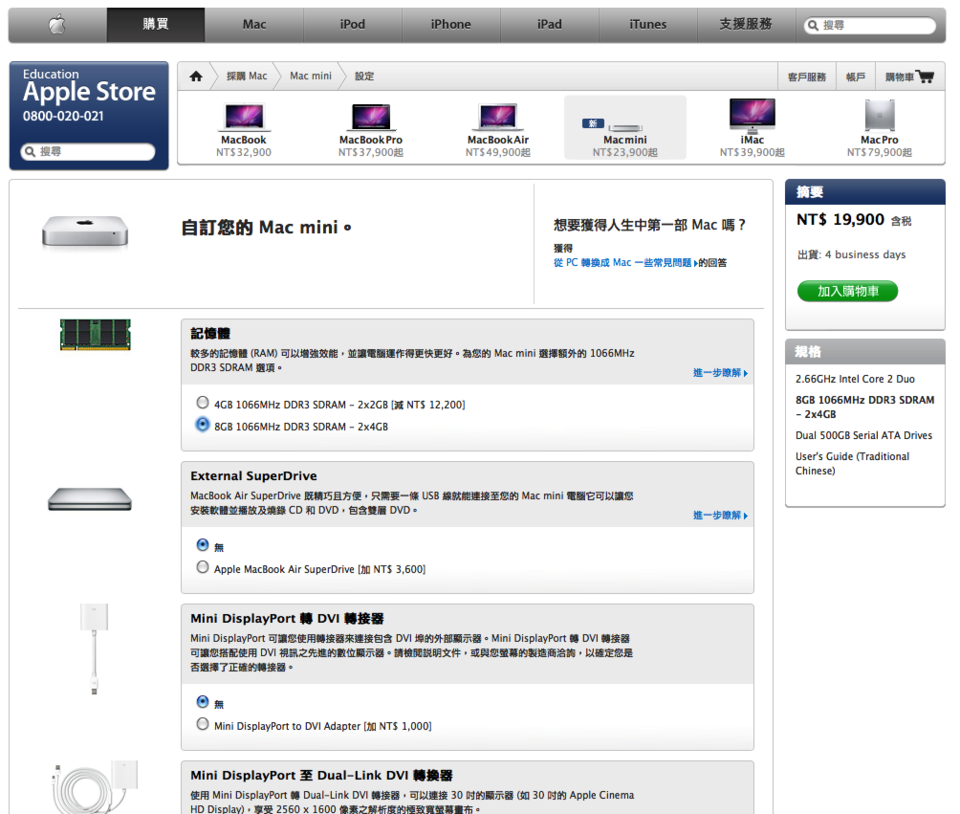
Task: Open the iPad navigation tab
Action: [x=549, y=25]
